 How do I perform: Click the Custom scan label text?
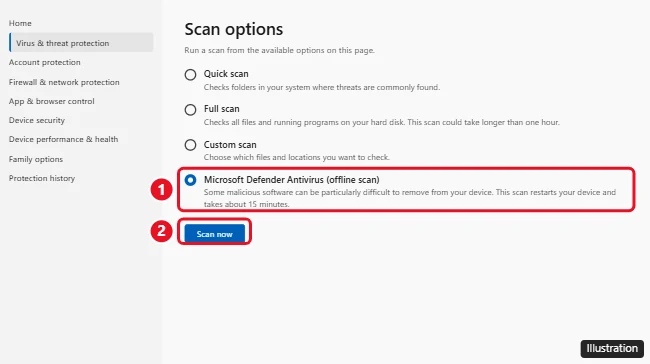230,145
